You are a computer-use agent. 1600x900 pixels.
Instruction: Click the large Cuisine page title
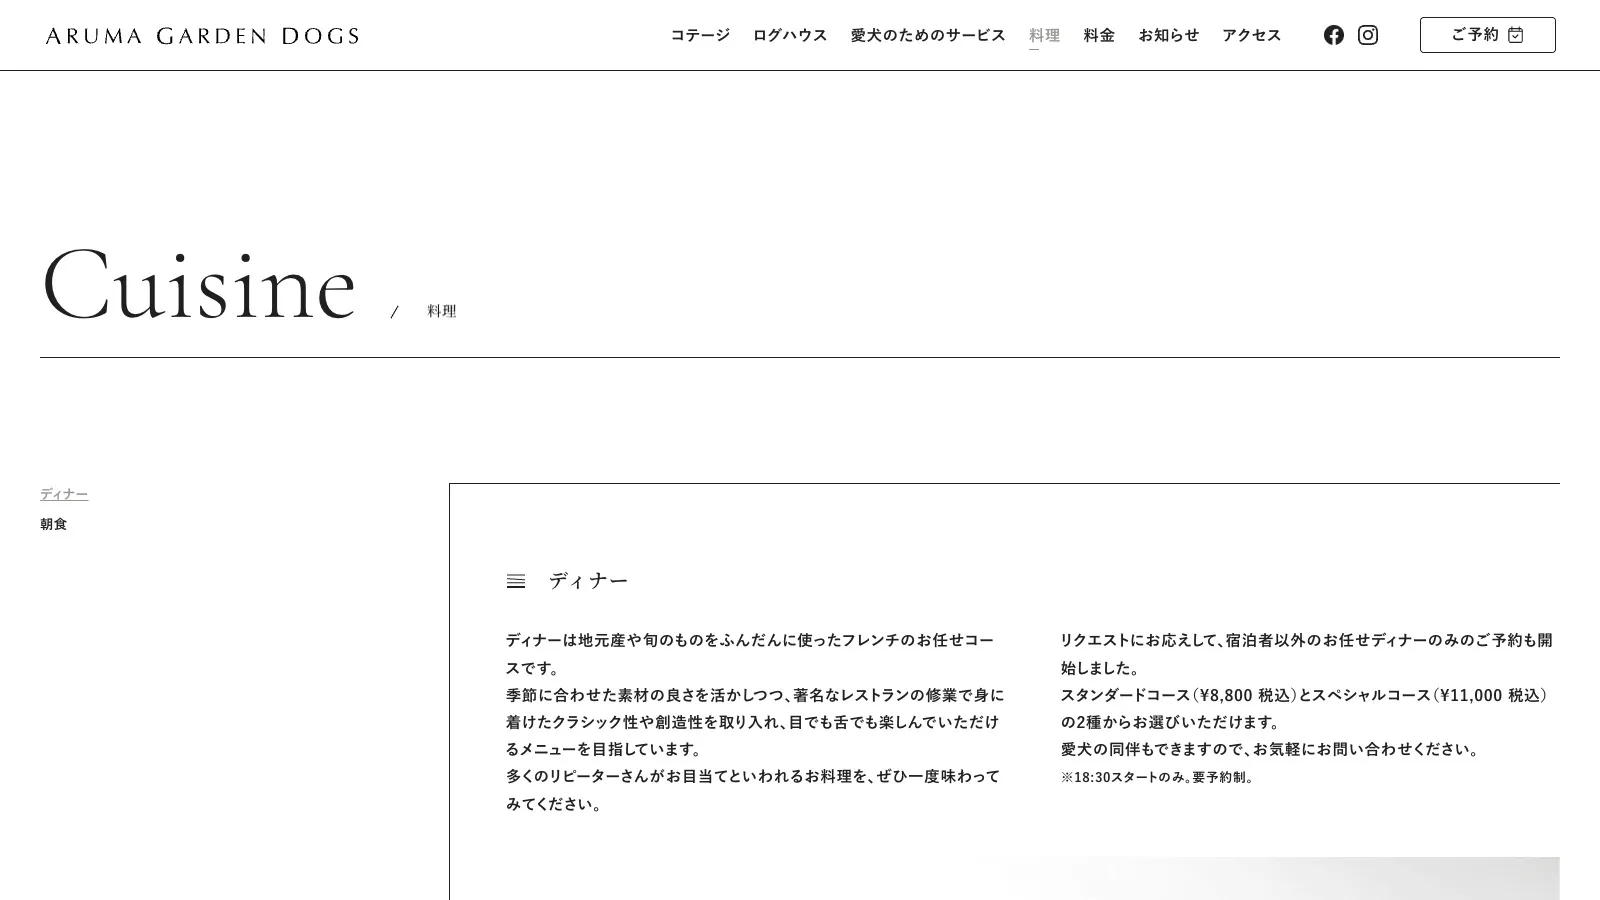click(x=199, y=286)
